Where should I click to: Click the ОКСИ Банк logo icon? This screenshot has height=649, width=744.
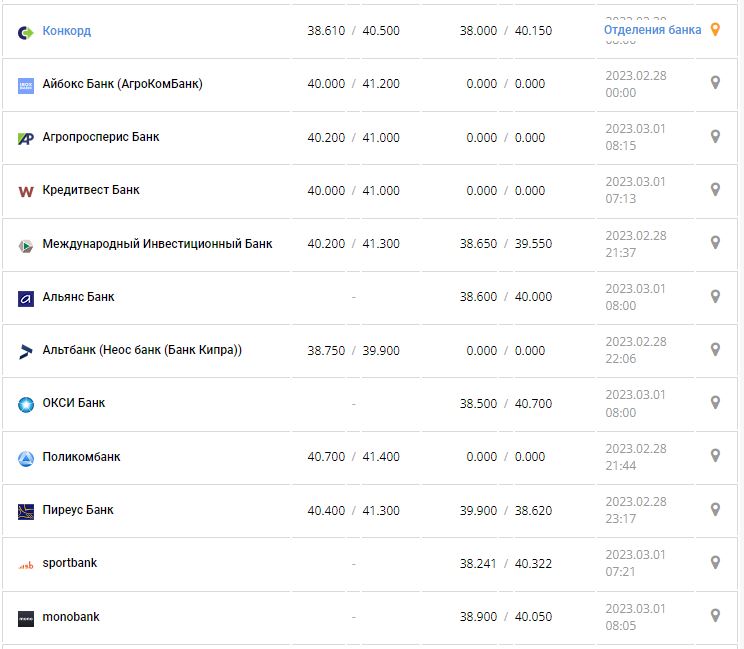click(x=26, y=404)
